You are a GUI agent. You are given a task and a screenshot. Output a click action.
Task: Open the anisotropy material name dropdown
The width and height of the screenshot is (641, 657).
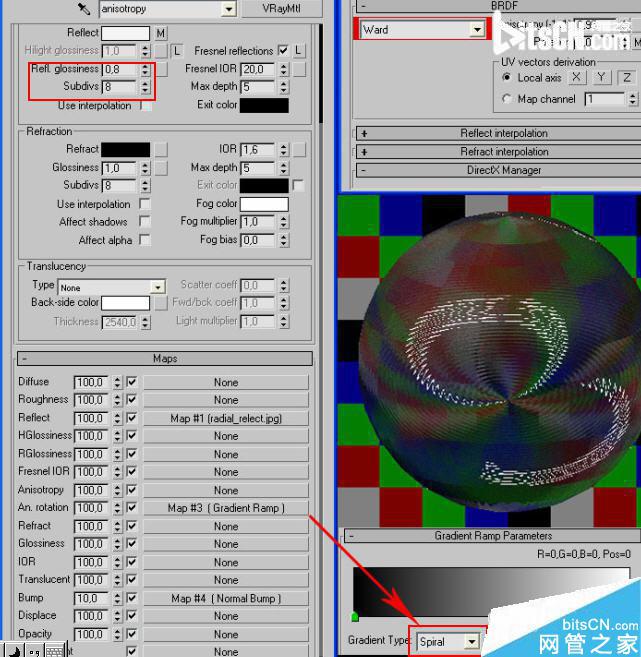tap(229, 9)
